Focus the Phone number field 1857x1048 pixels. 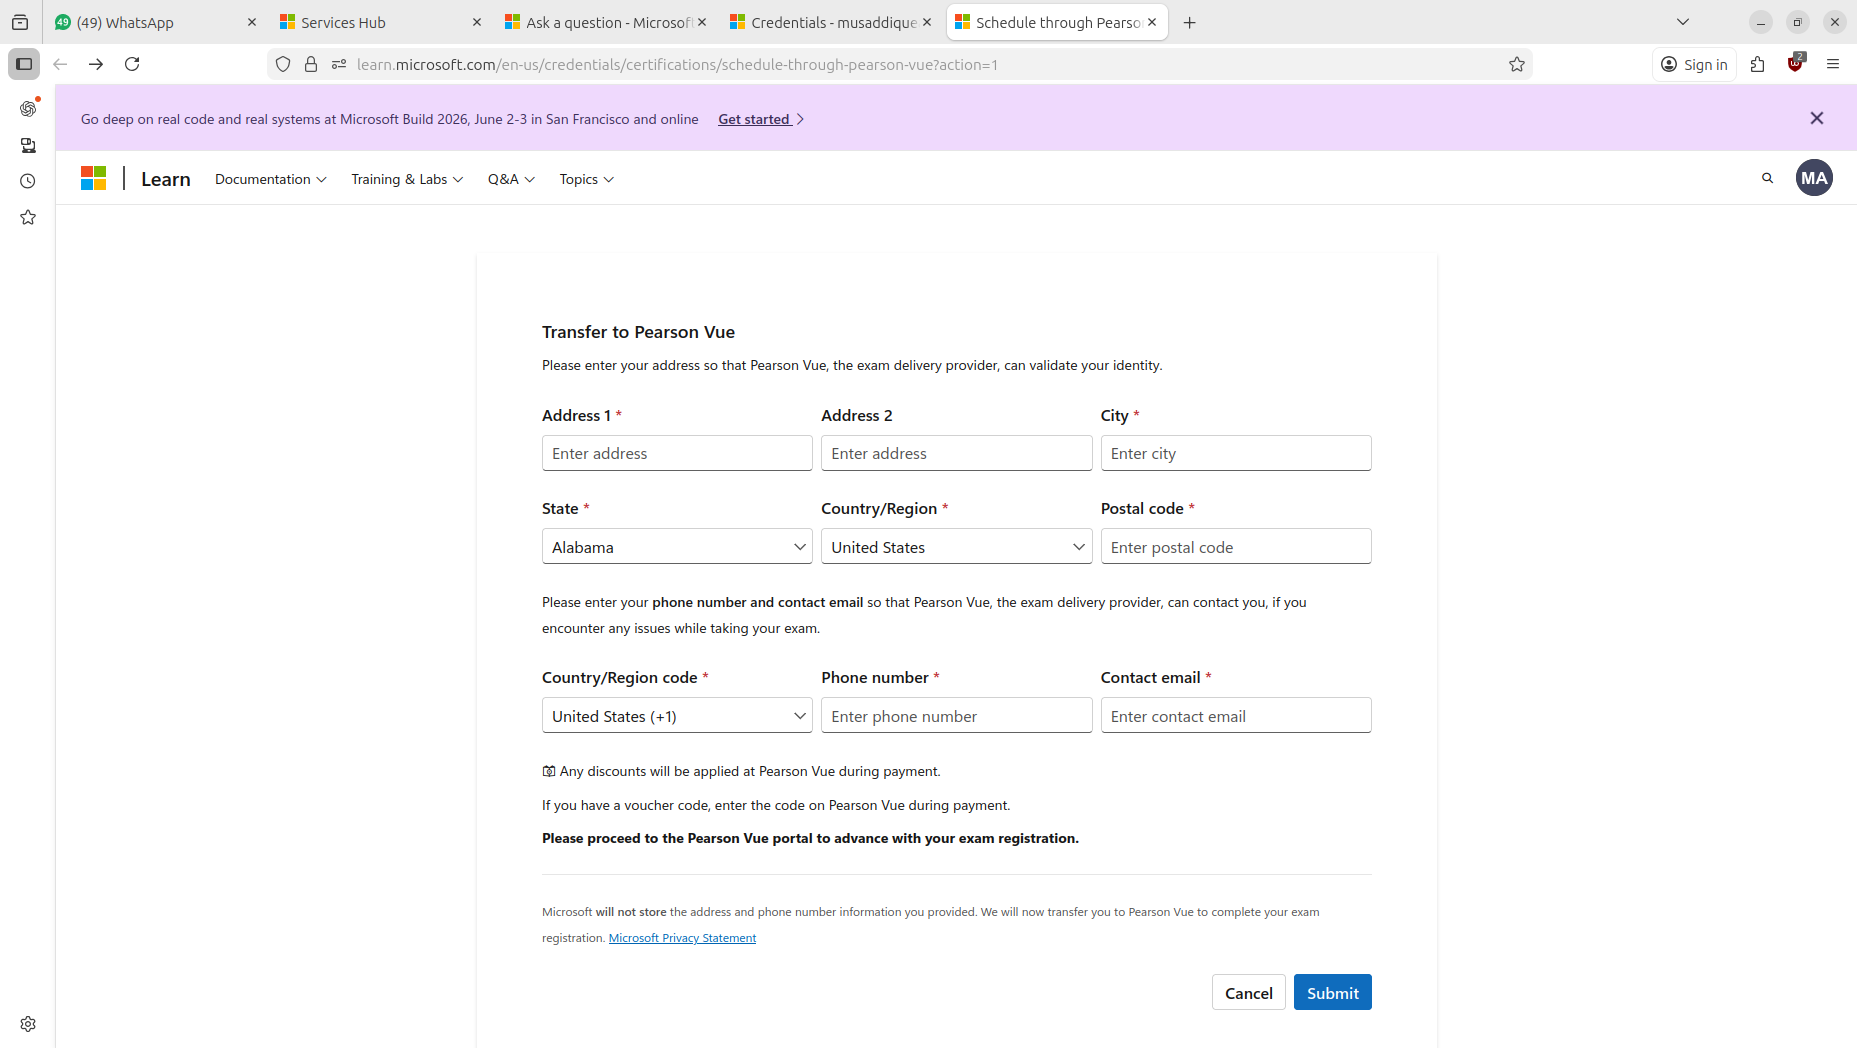point(956,716)
